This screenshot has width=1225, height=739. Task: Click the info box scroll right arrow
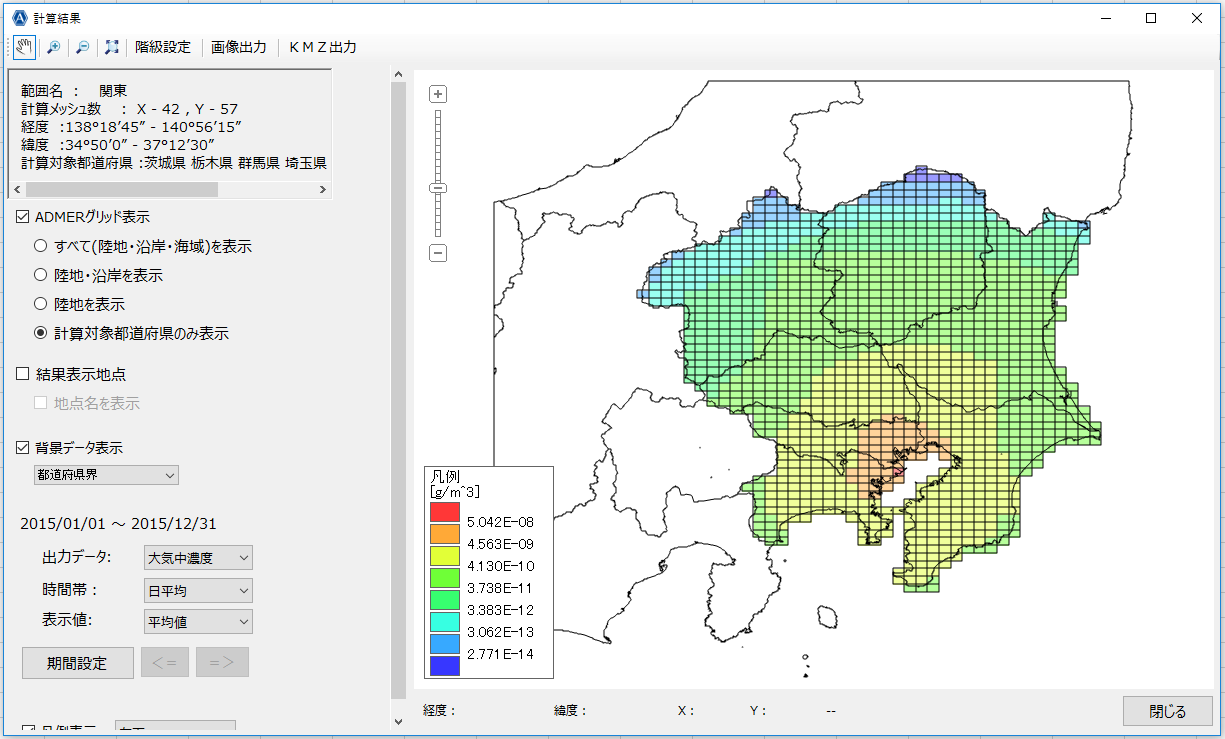[322, 189]
